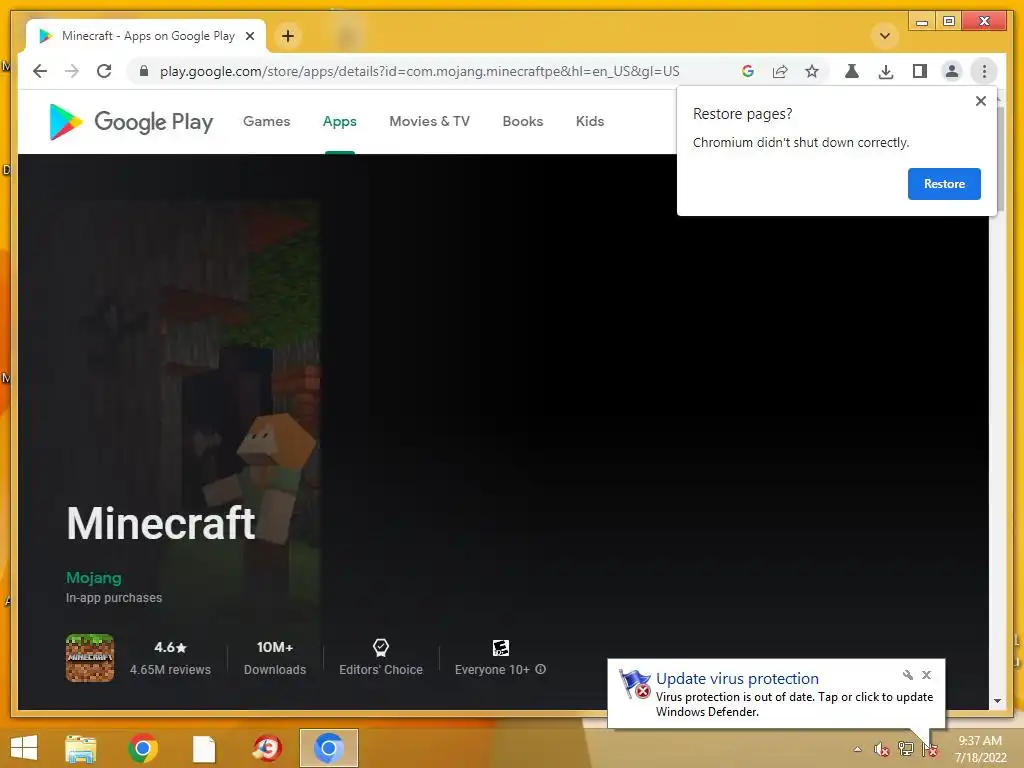Share this page using share icon
The width and height of the screenshot is (1024, 768).
point(780,71)
